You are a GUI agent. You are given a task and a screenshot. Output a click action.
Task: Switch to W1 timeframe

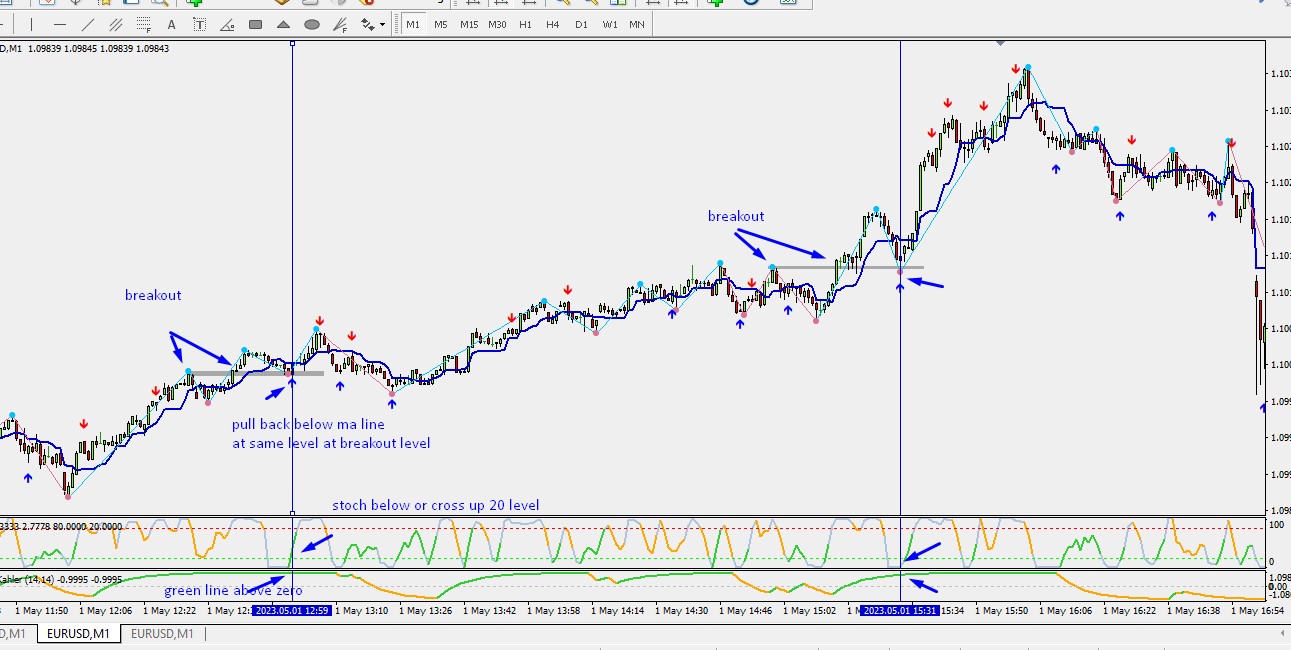point(609,24)
